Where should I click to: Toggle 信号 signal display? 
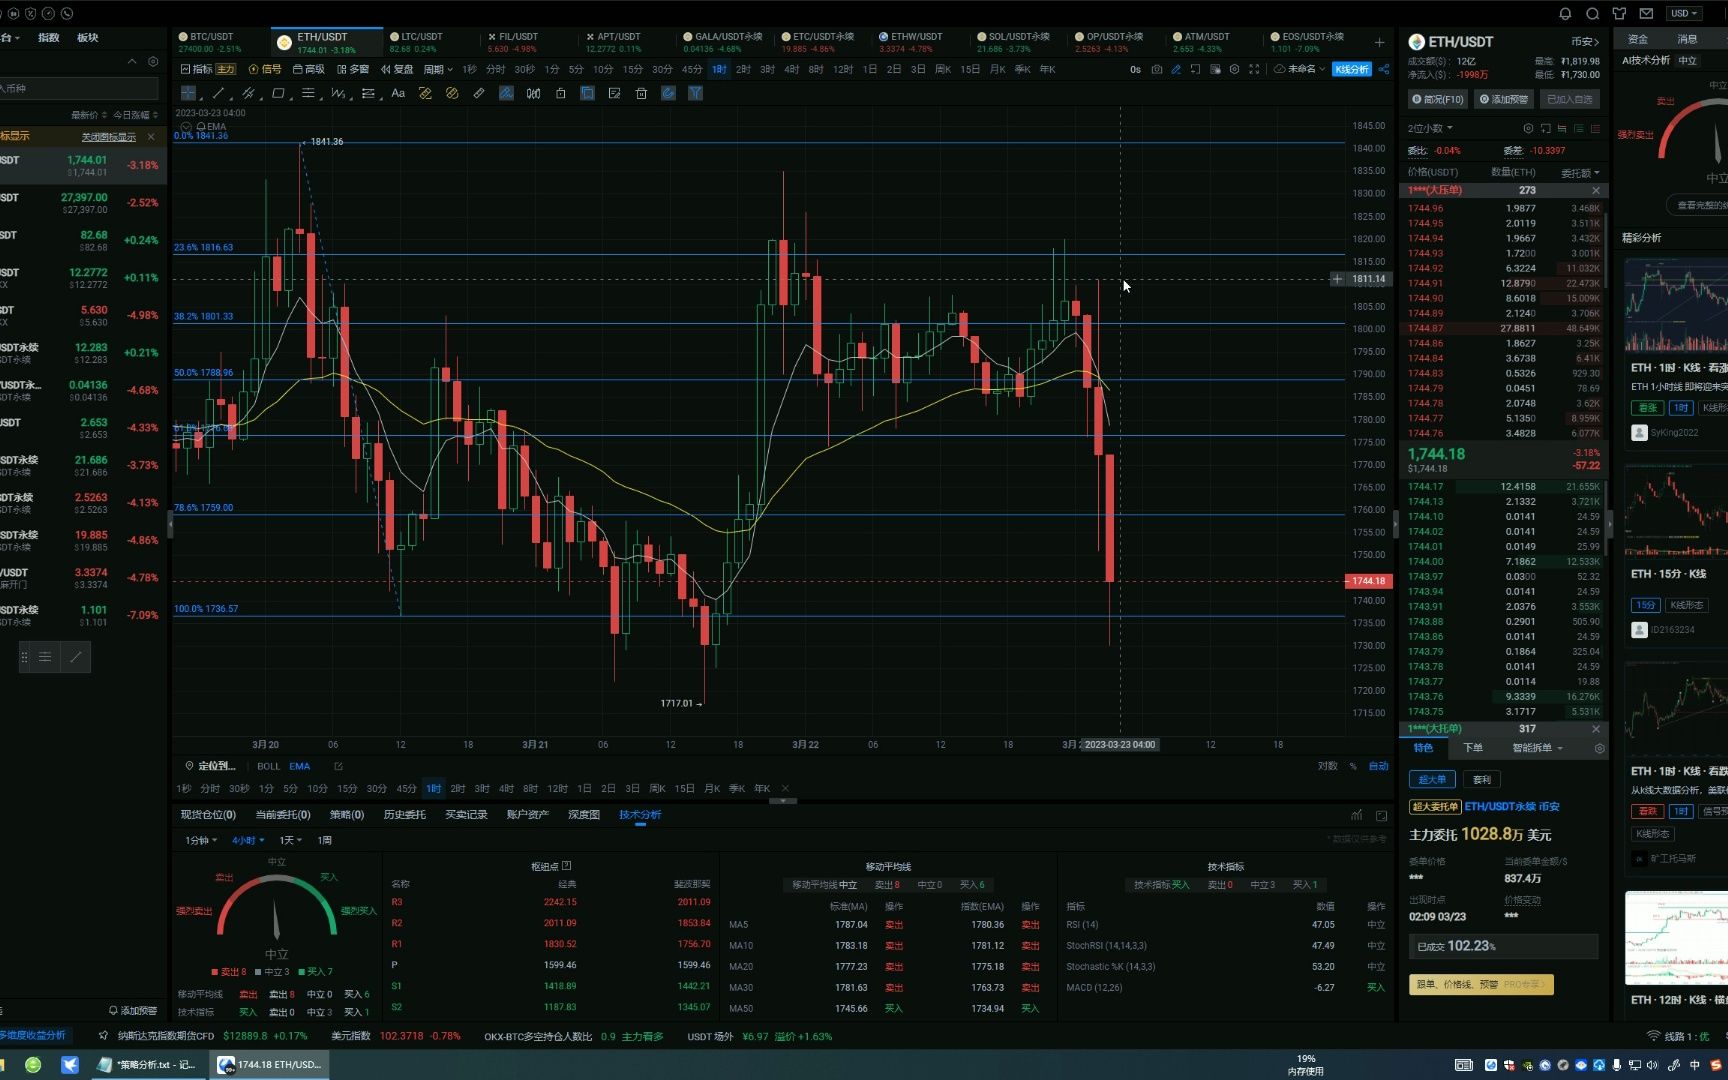coord(266,69)
